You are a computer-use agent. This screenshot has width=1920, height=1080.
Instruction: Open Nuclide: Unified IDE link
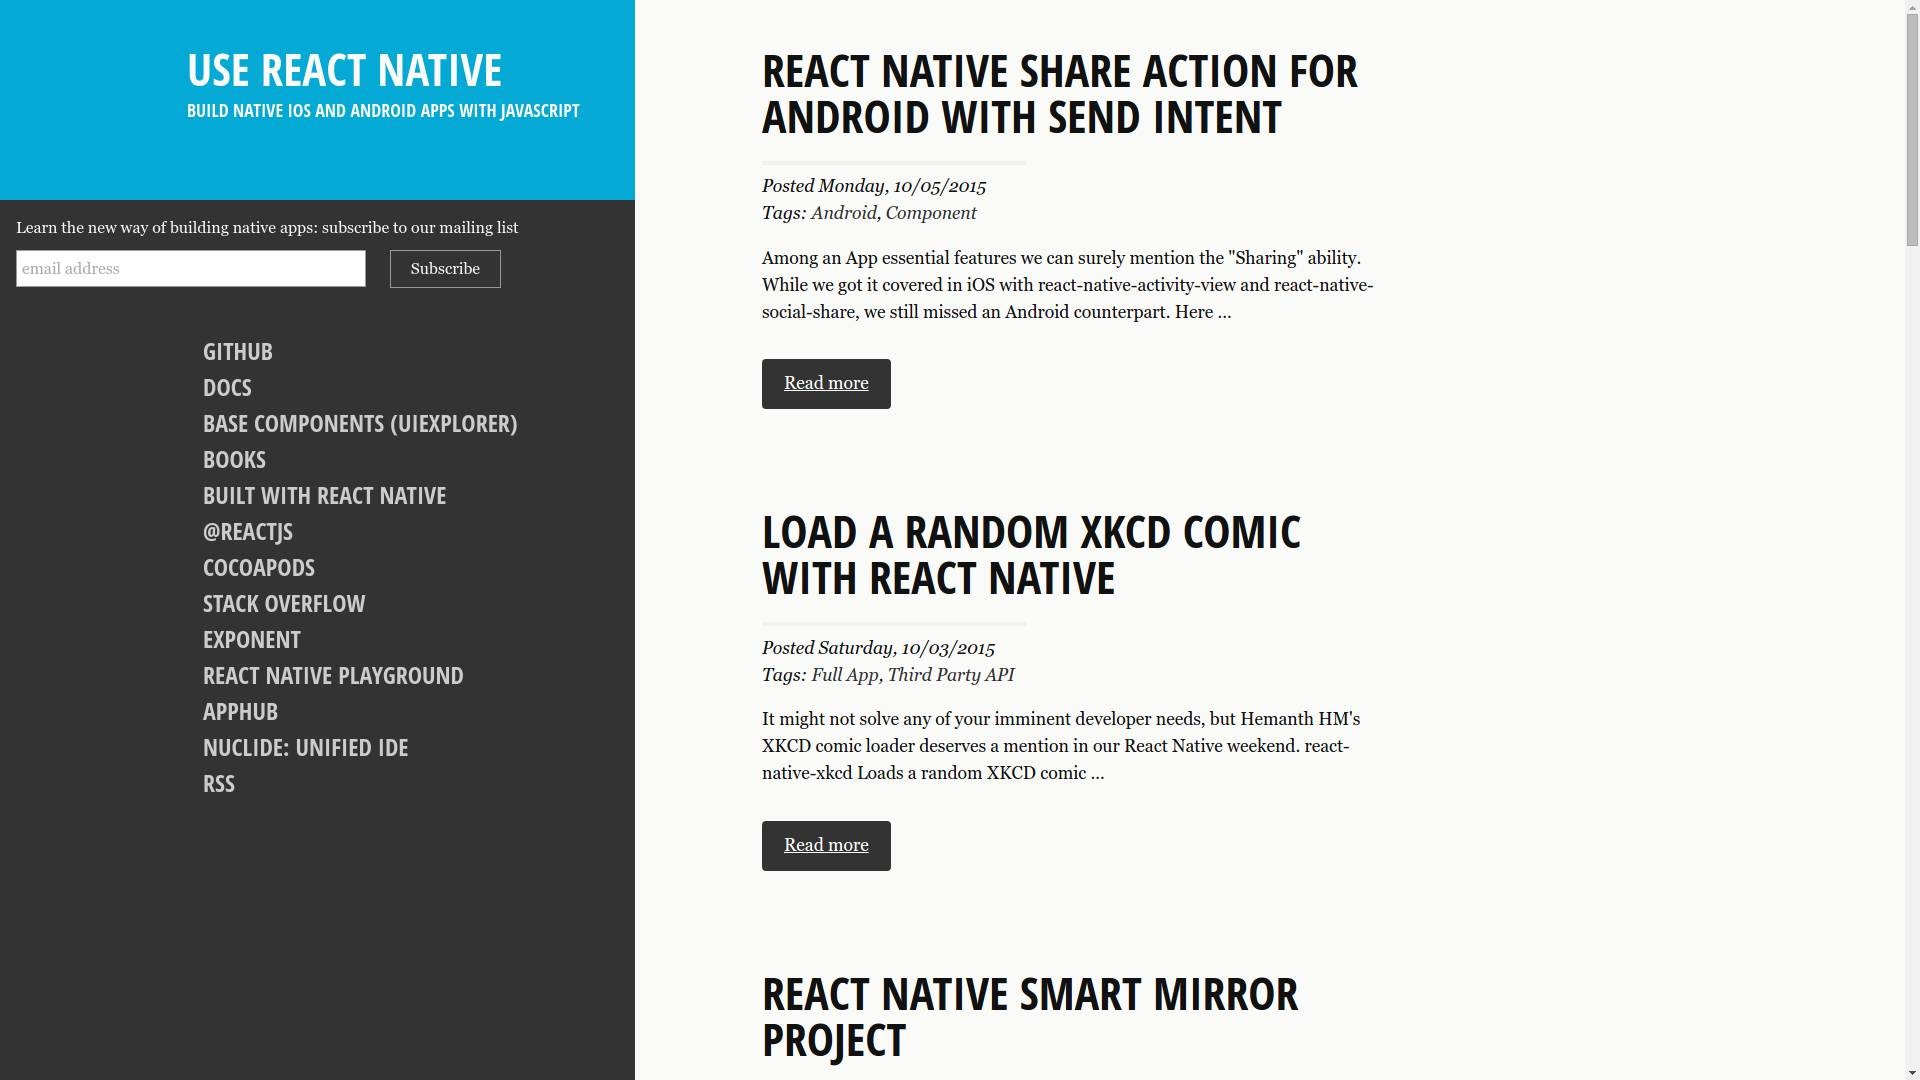point(305,748)
